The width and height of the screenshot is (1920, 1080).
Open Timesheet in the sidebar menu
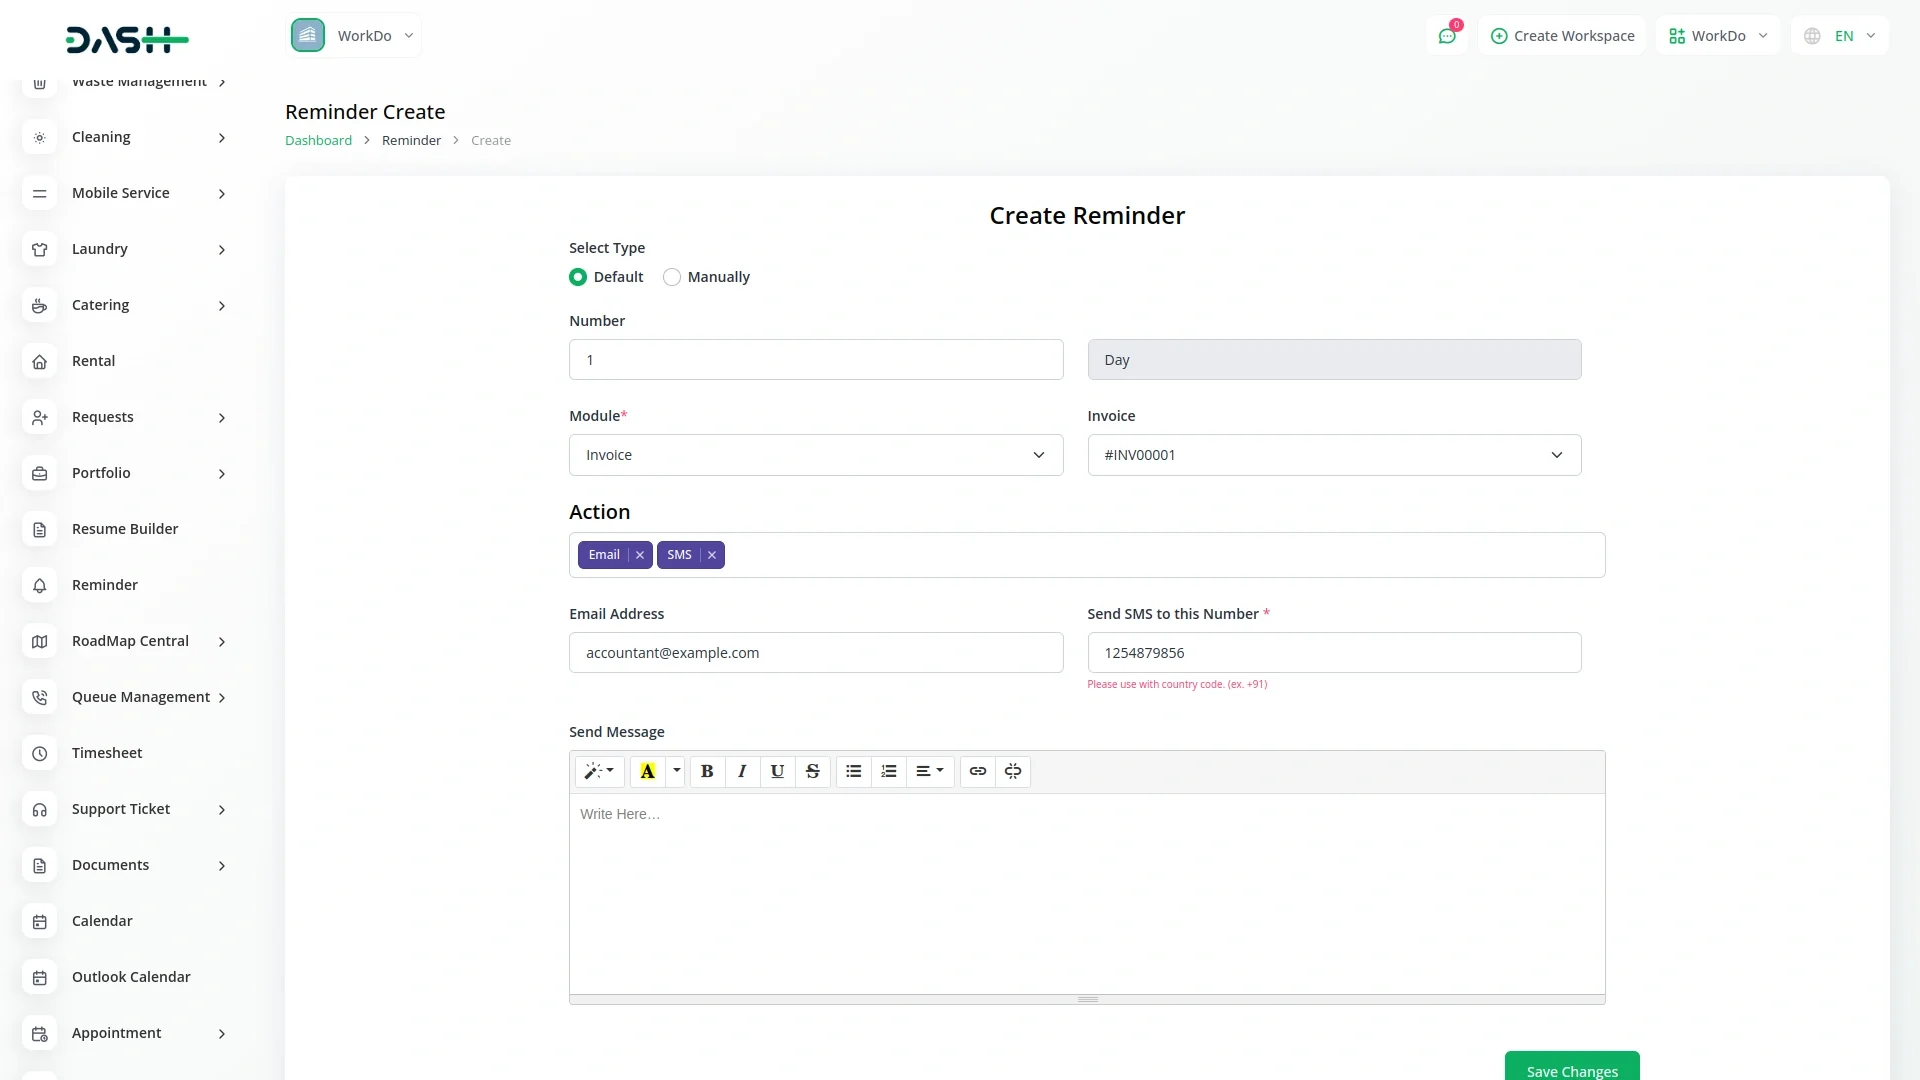[x=107, y=753]
